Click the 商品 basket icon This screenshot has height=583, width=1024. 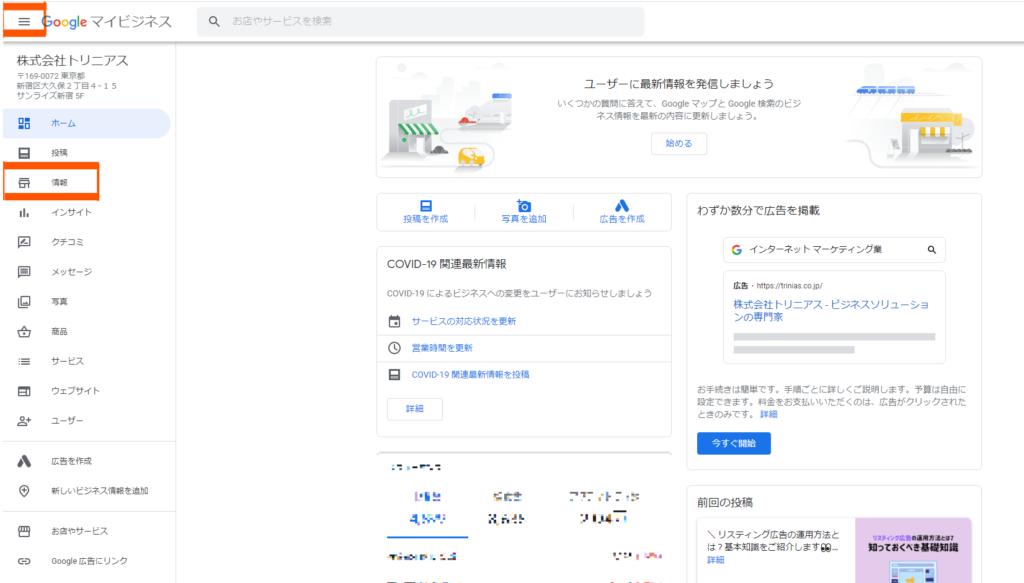24,332
